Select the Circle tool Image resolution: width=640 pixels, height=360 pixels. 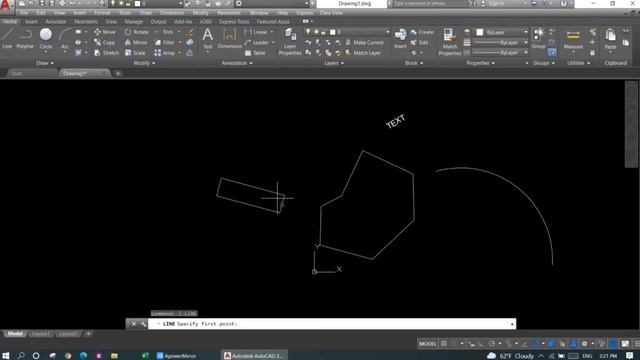tap(46, 39)
